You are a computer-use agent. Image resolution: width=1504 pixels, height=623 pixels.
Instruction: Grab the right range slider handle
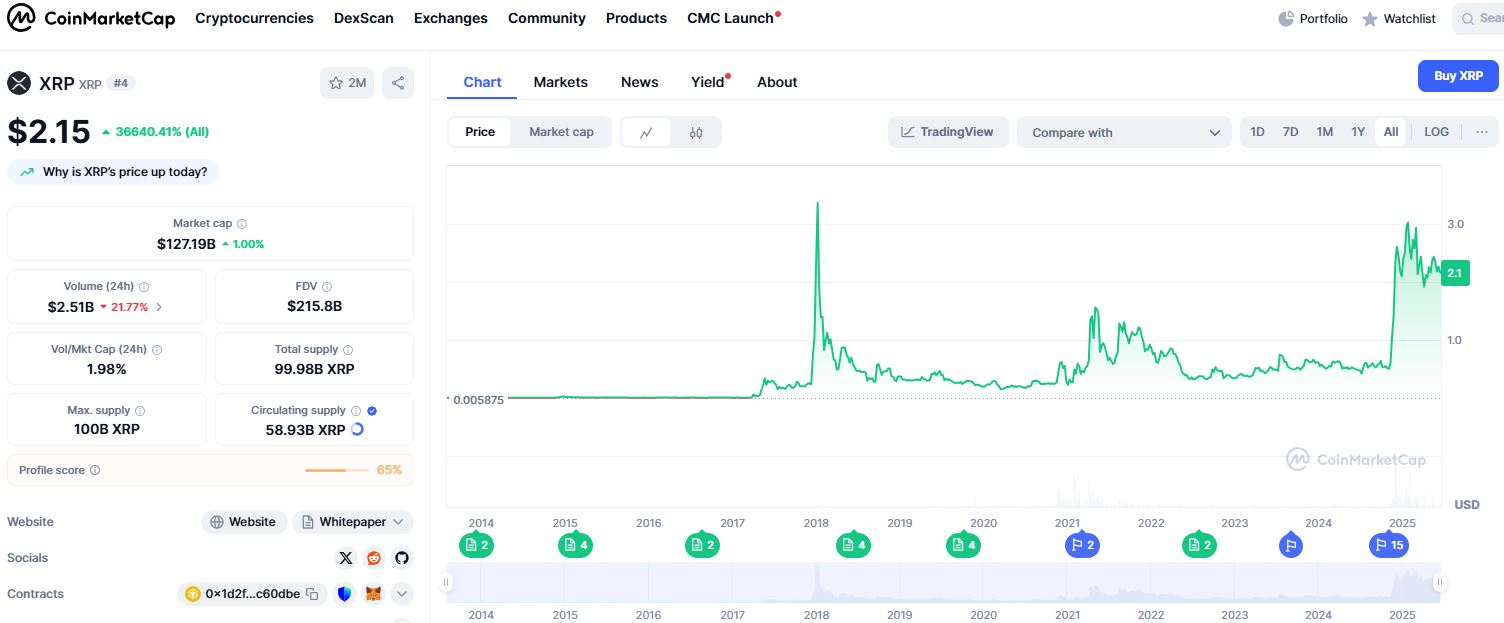(1440, 582)
